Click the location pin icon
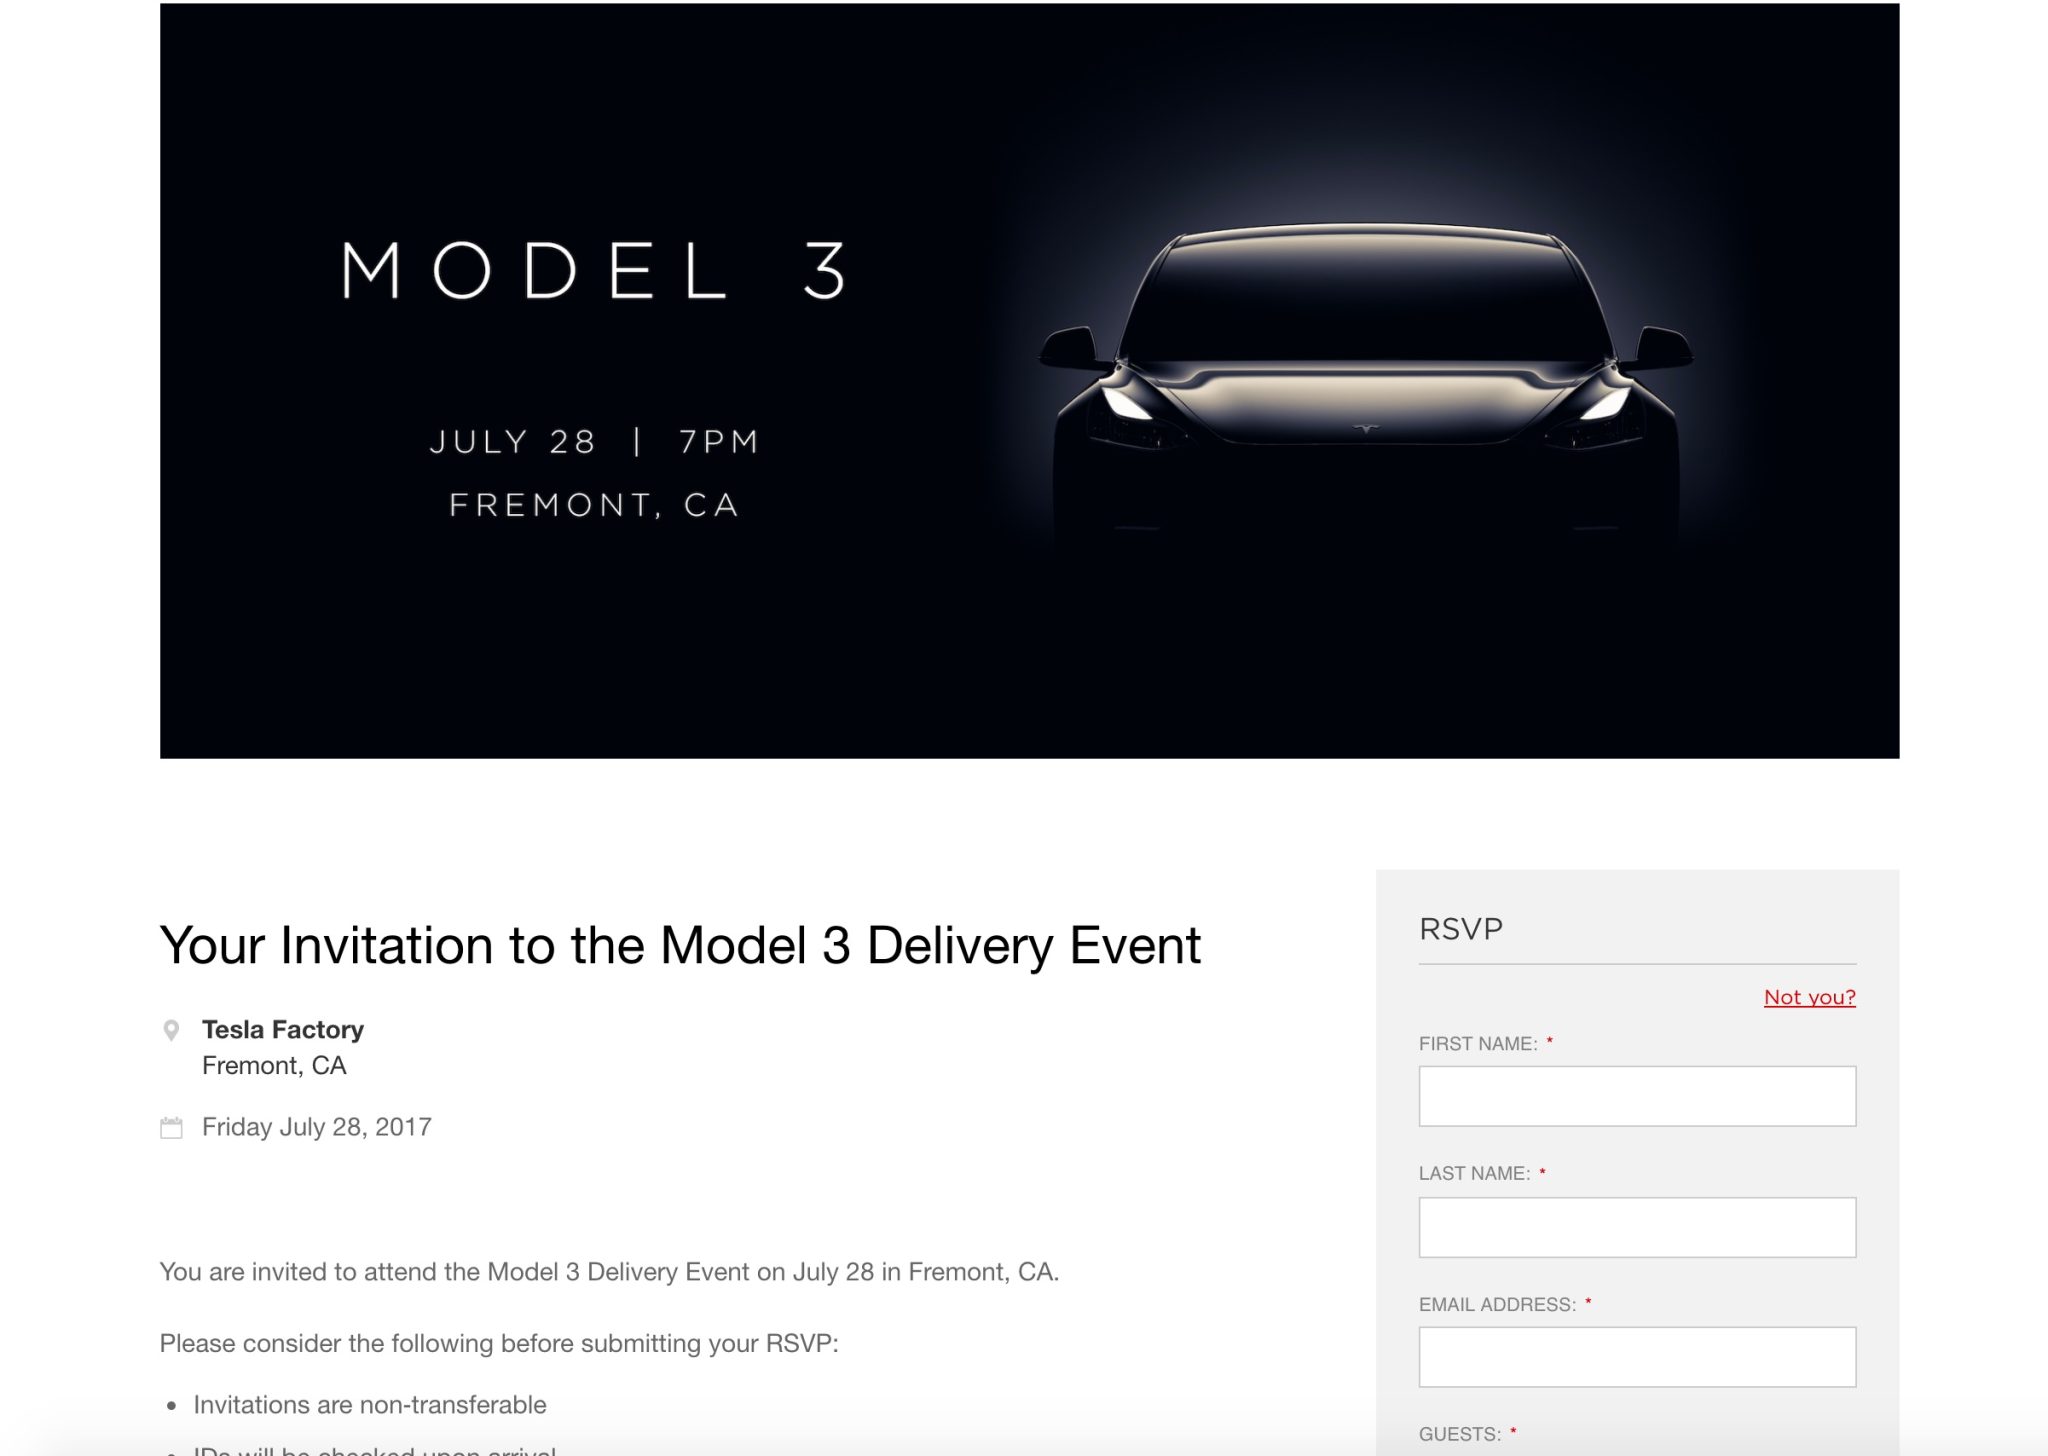Viewport: 2048px width, 1456px height. (x=171, y=1030)
